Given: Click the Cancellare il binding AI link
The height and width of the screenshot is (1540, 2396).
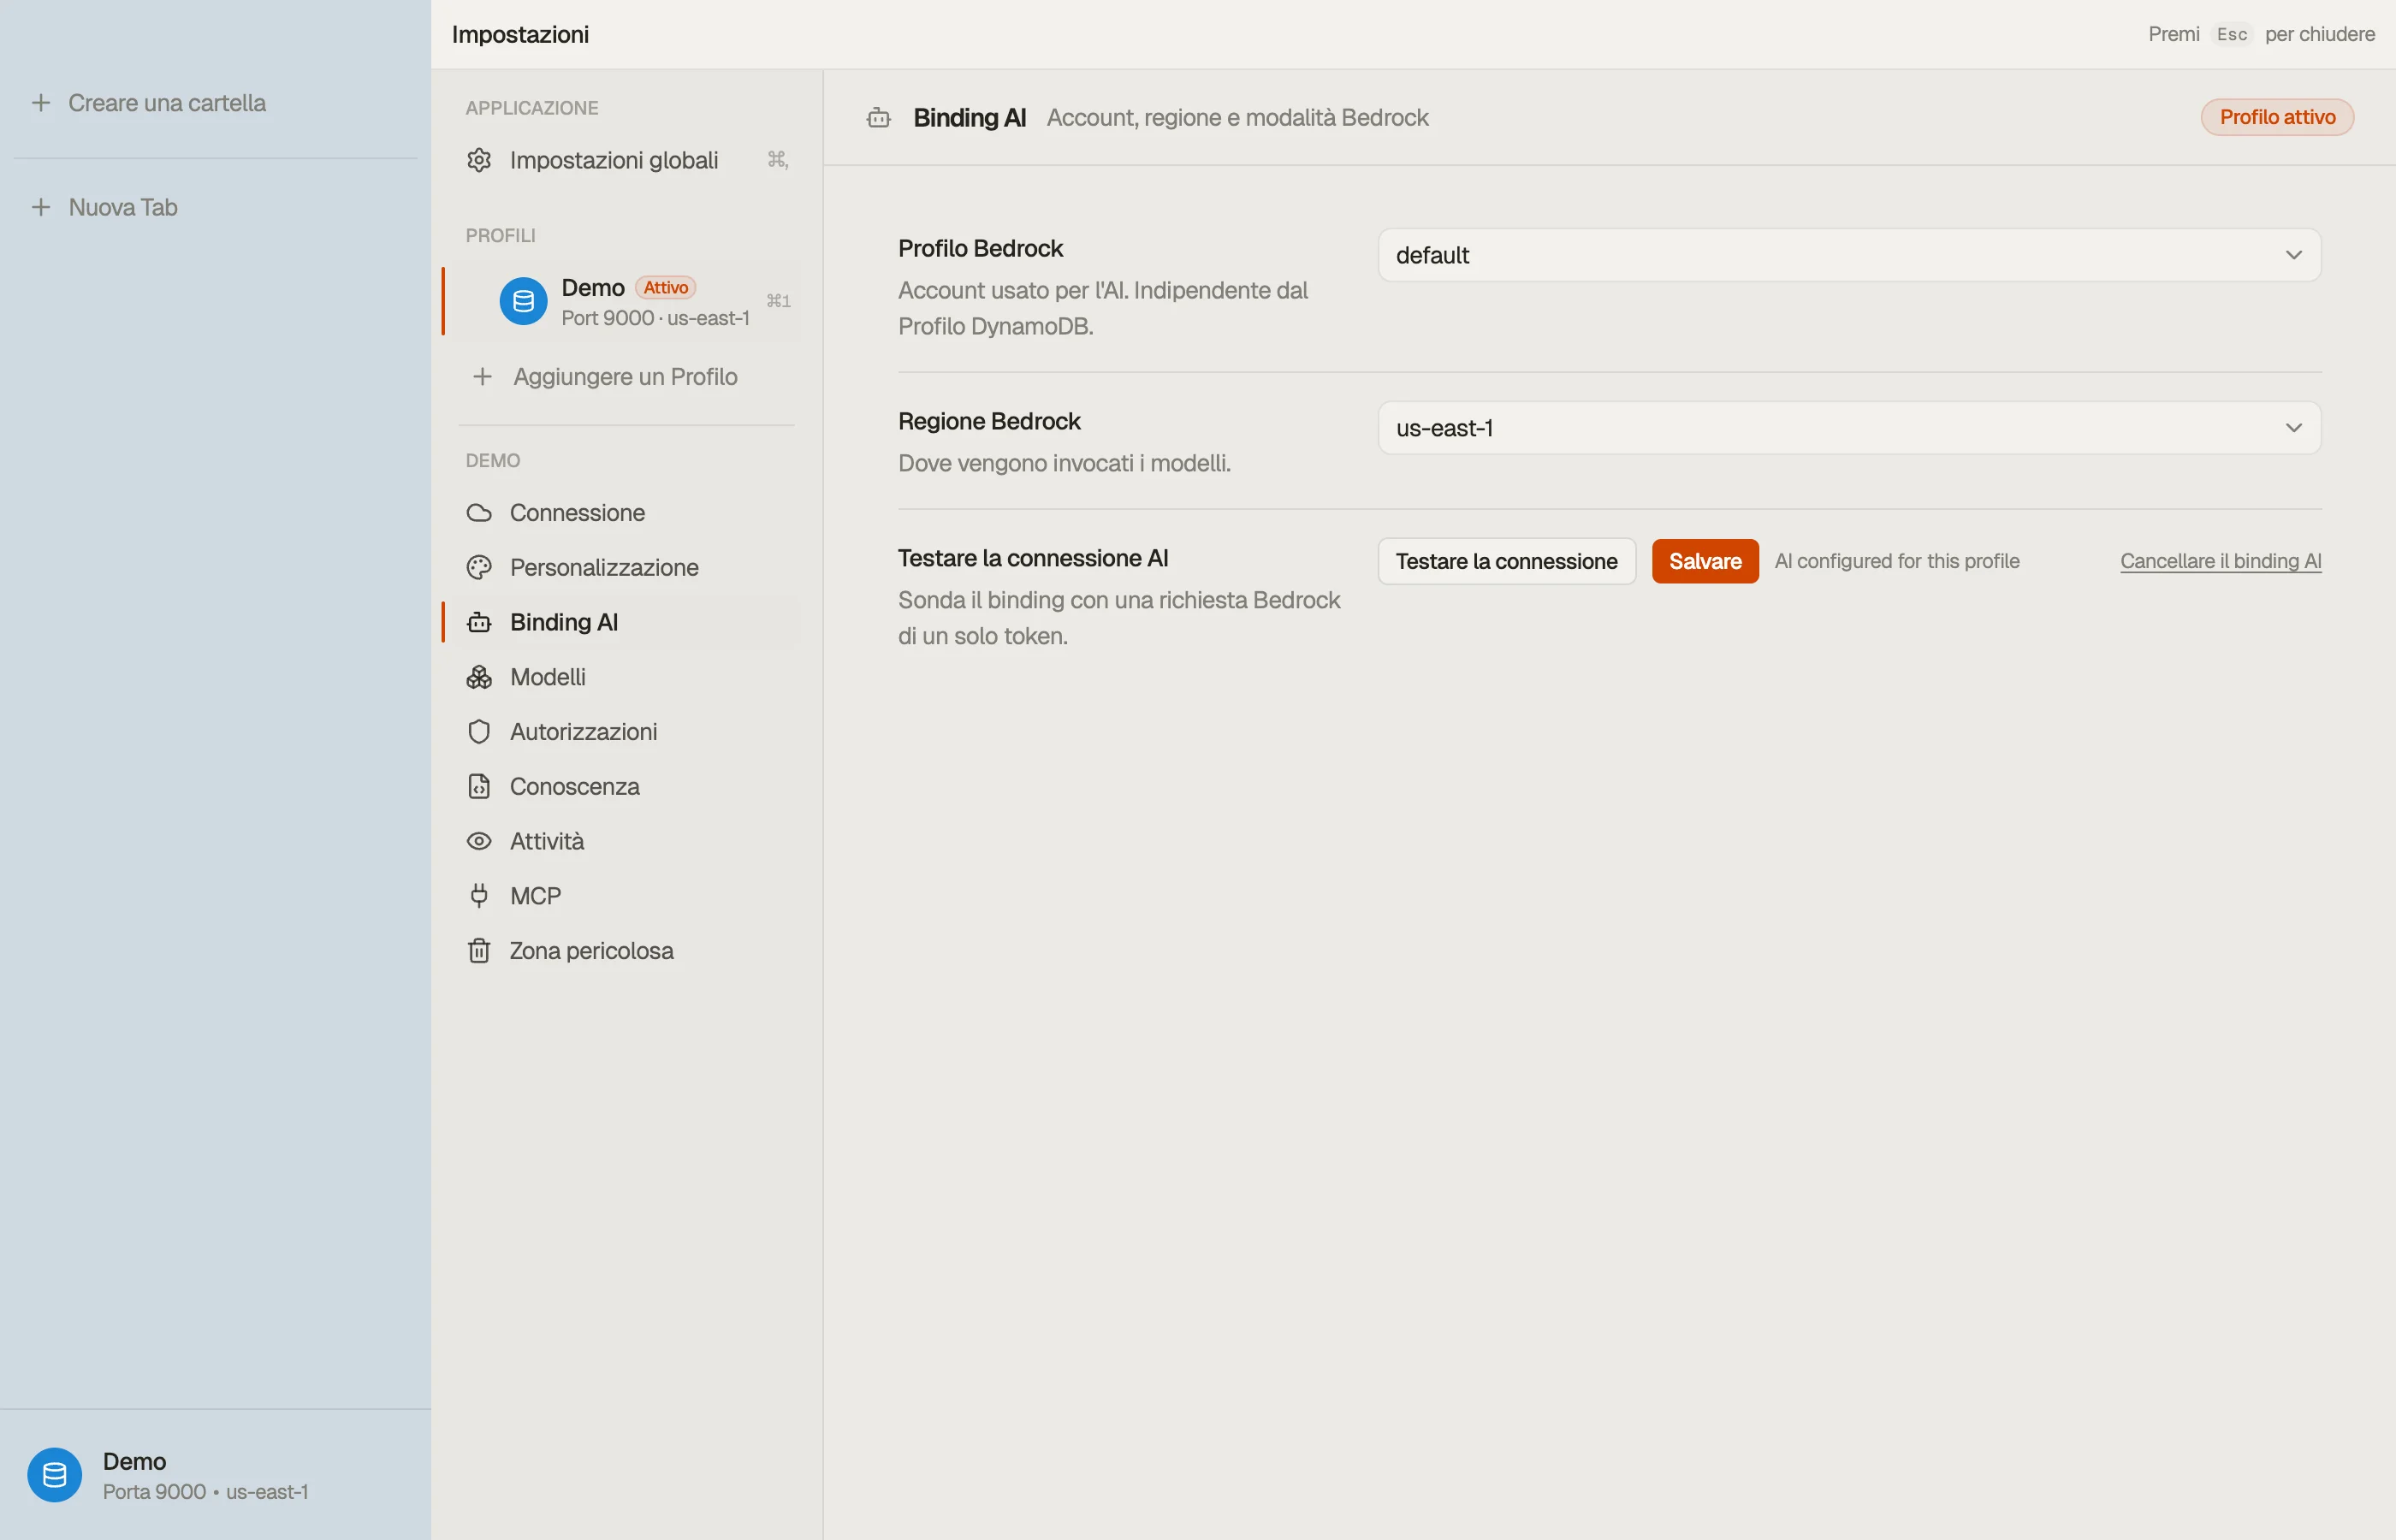Looking at the screenshot, I should 2221,562.
